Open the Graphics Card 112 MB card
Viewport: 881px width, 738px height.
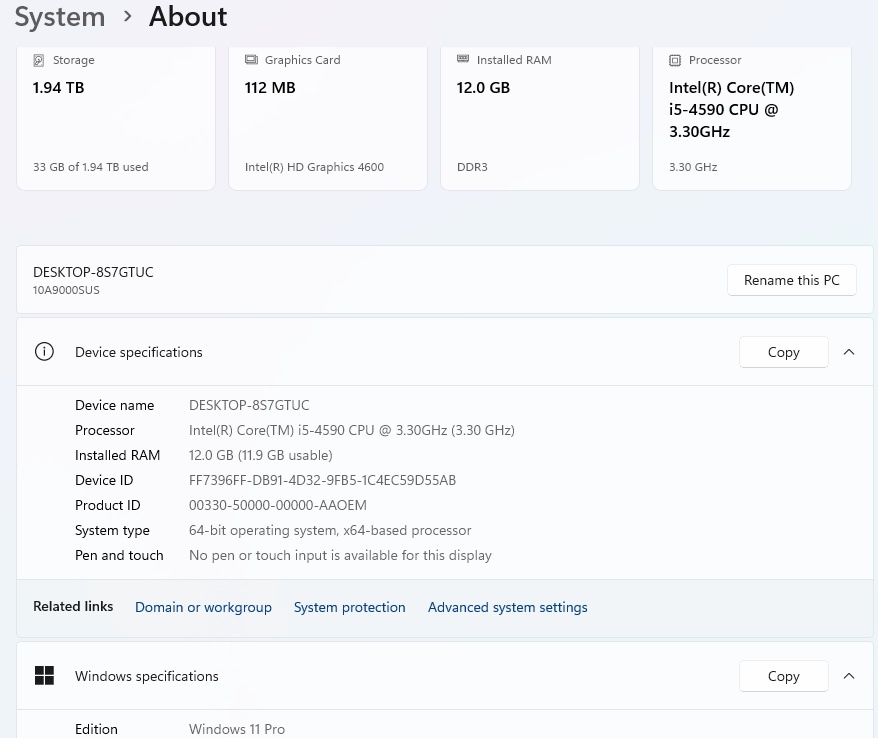click(x=328, y=118)
